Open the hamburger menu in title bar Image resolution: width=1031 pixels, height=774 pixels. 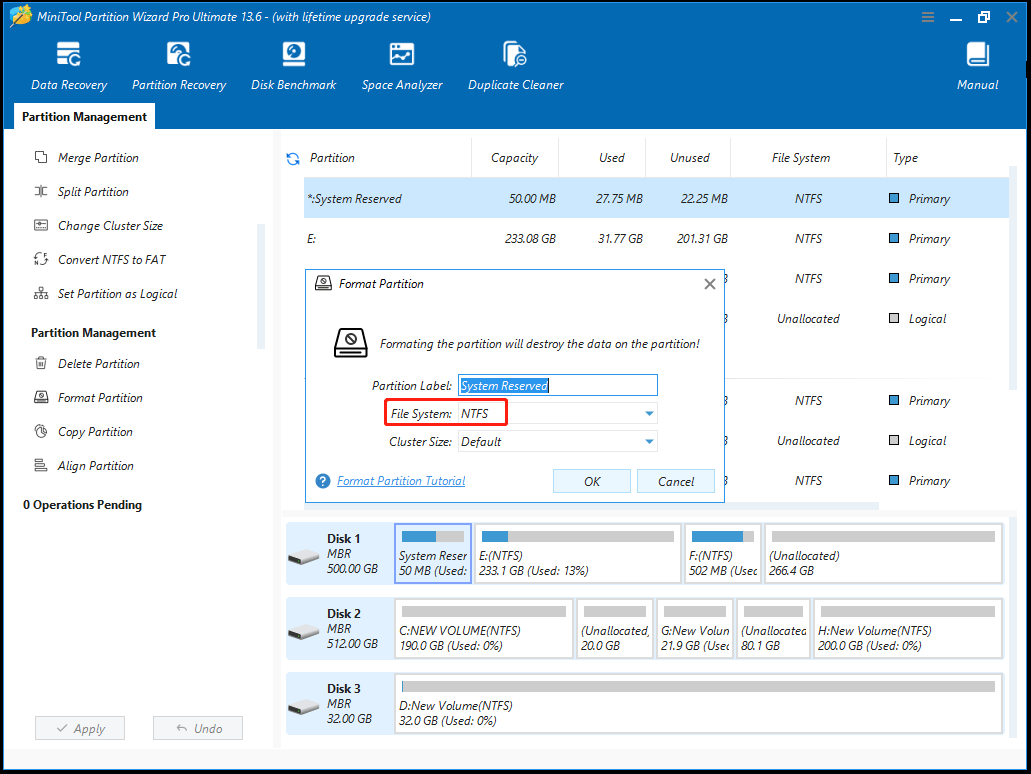[928, 17]
